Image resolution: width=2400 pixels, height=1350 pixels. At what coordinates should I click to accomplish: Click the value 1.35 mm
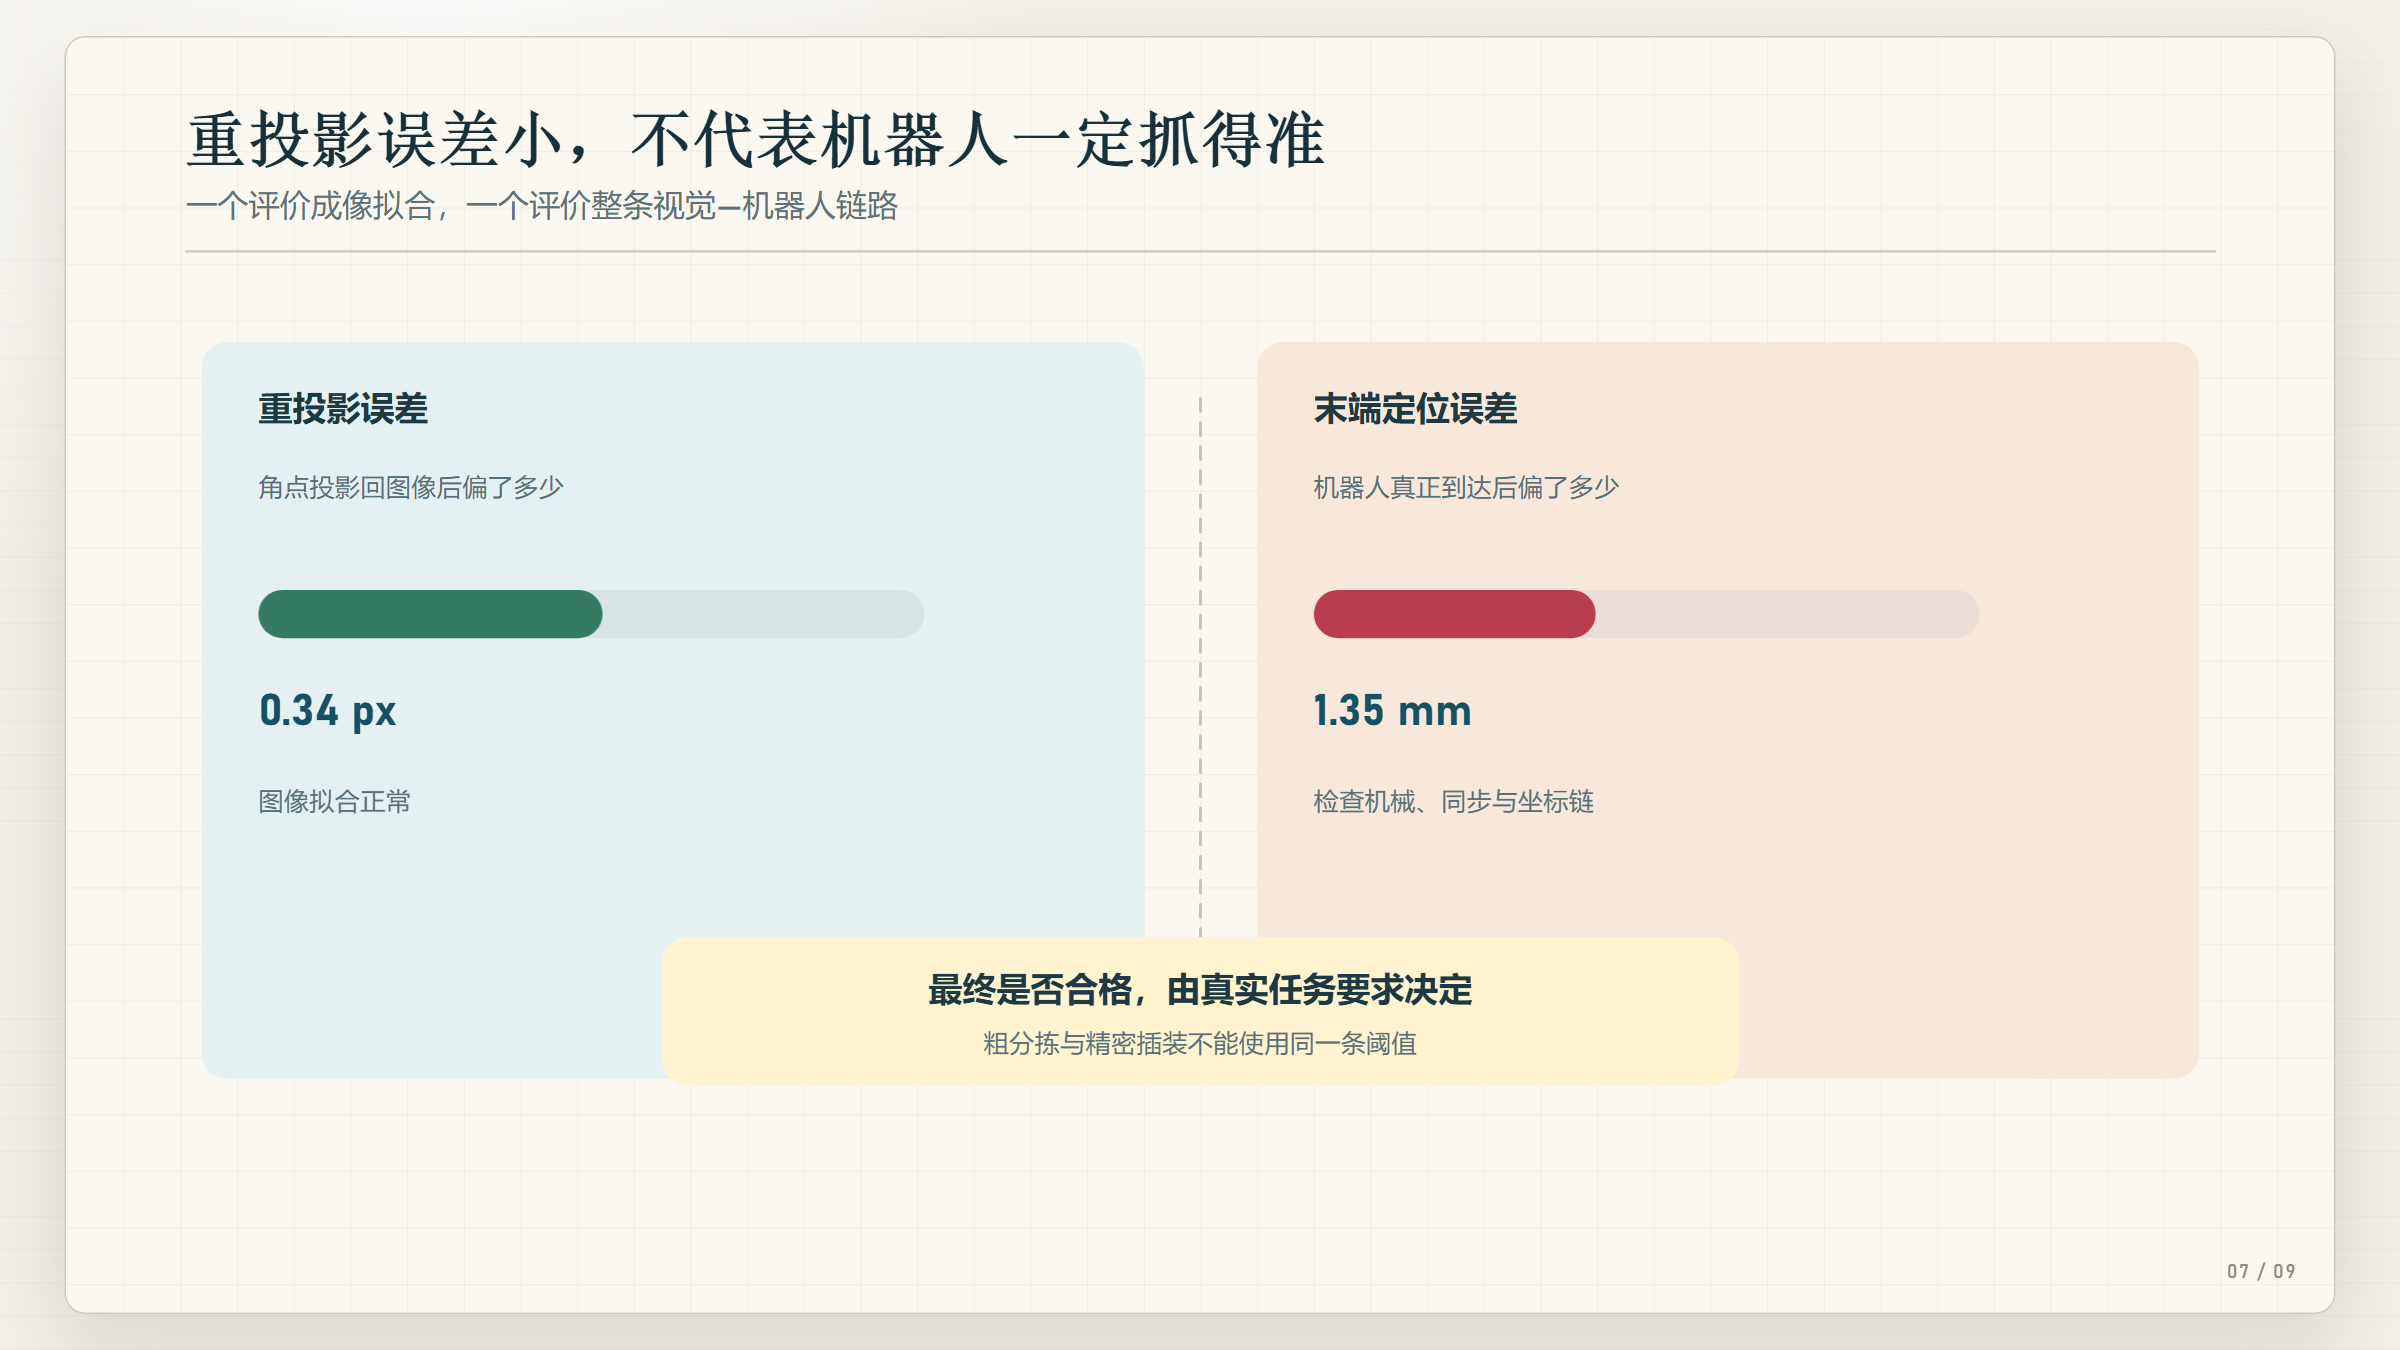[1392, 711]
